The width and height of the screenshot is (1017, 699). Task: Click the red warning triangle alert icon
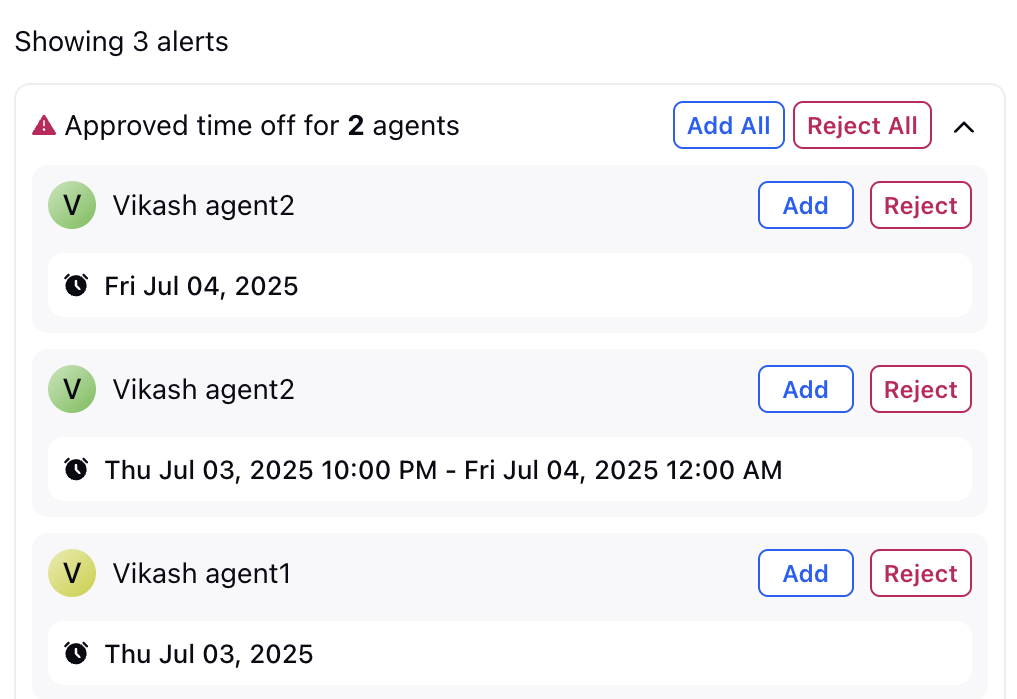(44, 125)
